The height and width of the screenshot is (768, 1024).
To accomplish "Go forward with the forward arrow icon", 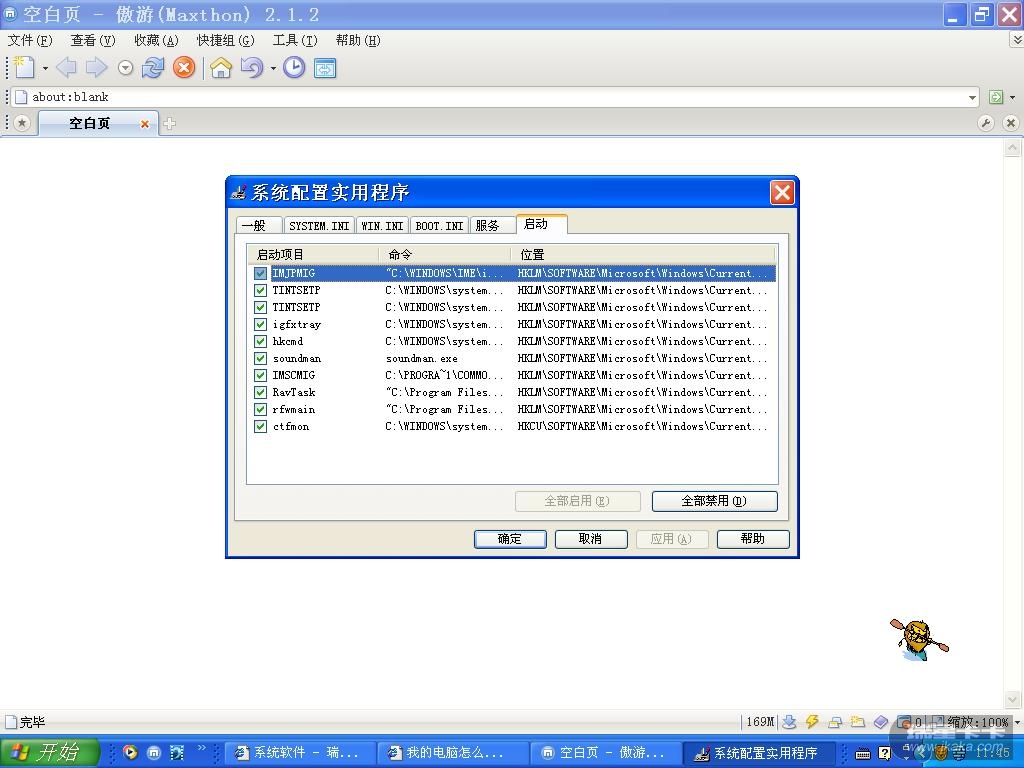I will click(x=96, y=67).
